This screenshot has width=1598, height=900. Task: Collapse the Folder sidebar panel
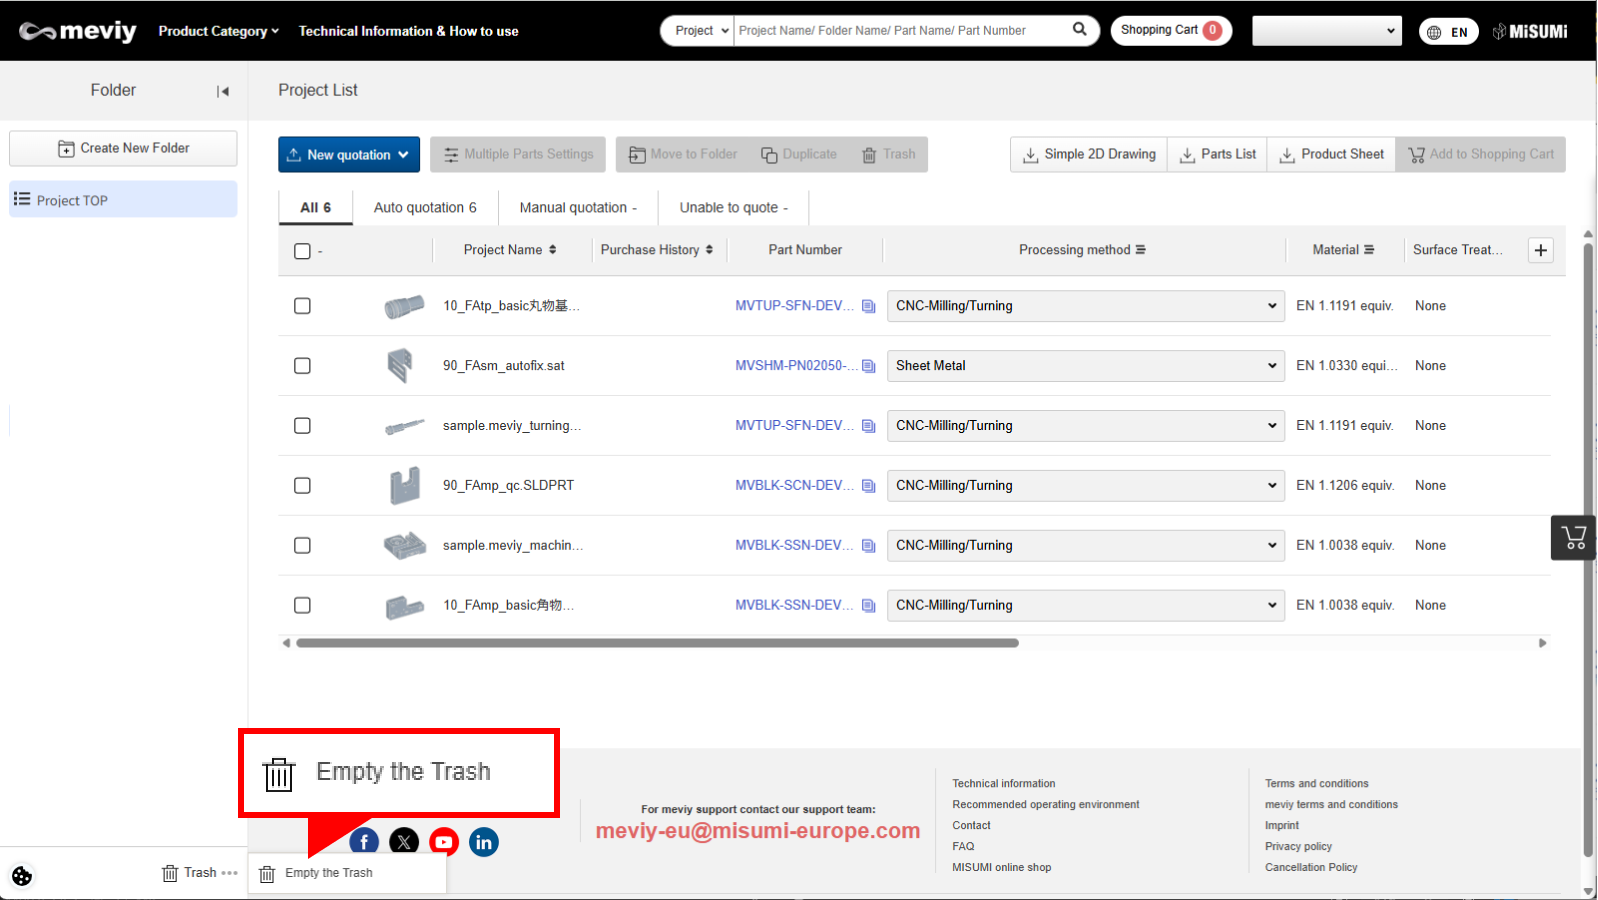[x=223, y=91]
